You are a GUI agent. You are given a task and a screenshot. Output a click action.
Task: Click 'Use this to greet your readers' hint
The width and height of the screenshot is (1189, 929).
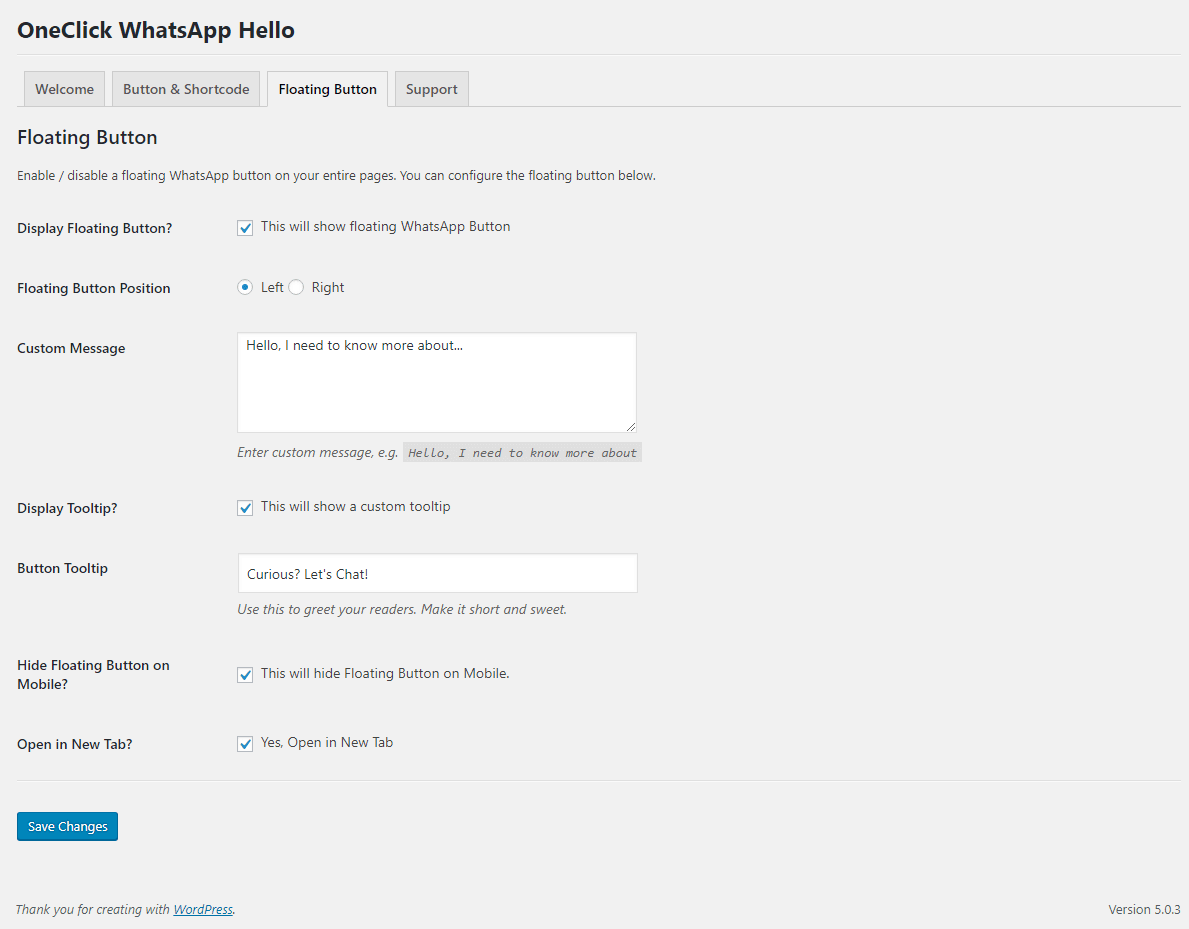coord(402,609)
